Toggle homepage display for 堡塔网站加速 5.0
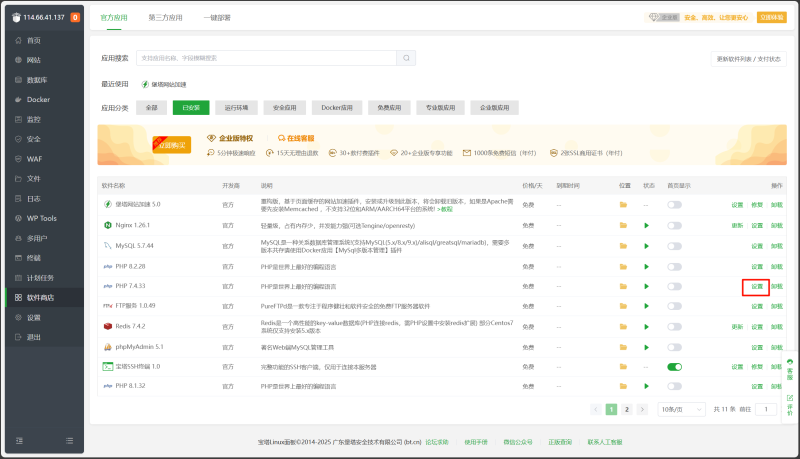This screenshot has height=459, width=800. (x=674, y=205)
